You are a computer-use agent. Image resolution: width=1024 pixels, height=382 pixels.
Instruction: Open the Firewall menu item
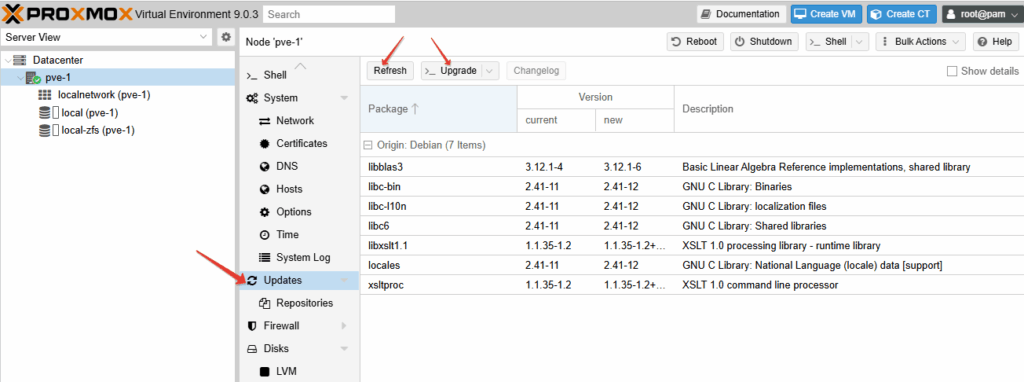[x=299, y=326]
